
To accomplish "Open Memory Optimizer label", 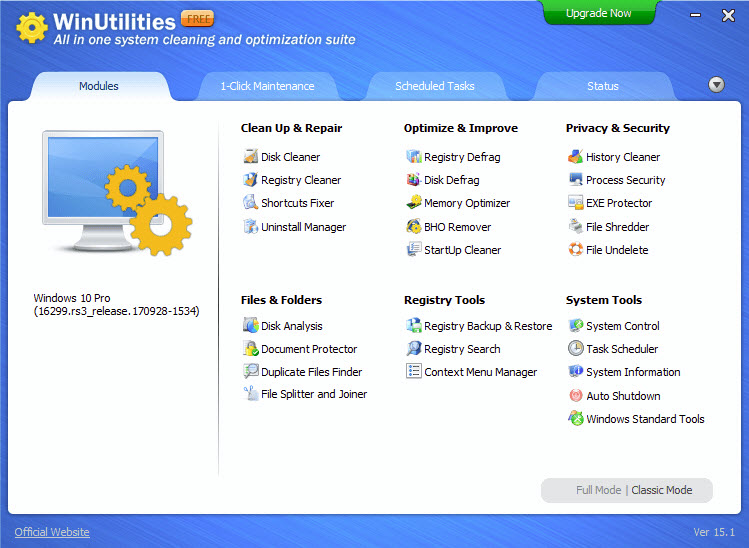I will coord(467,203).
